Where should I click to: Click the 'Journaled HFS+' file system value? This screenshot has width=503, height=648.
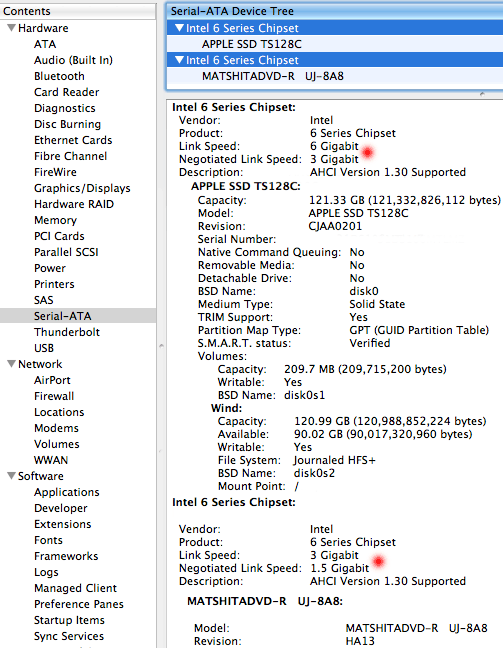(334, 460)
